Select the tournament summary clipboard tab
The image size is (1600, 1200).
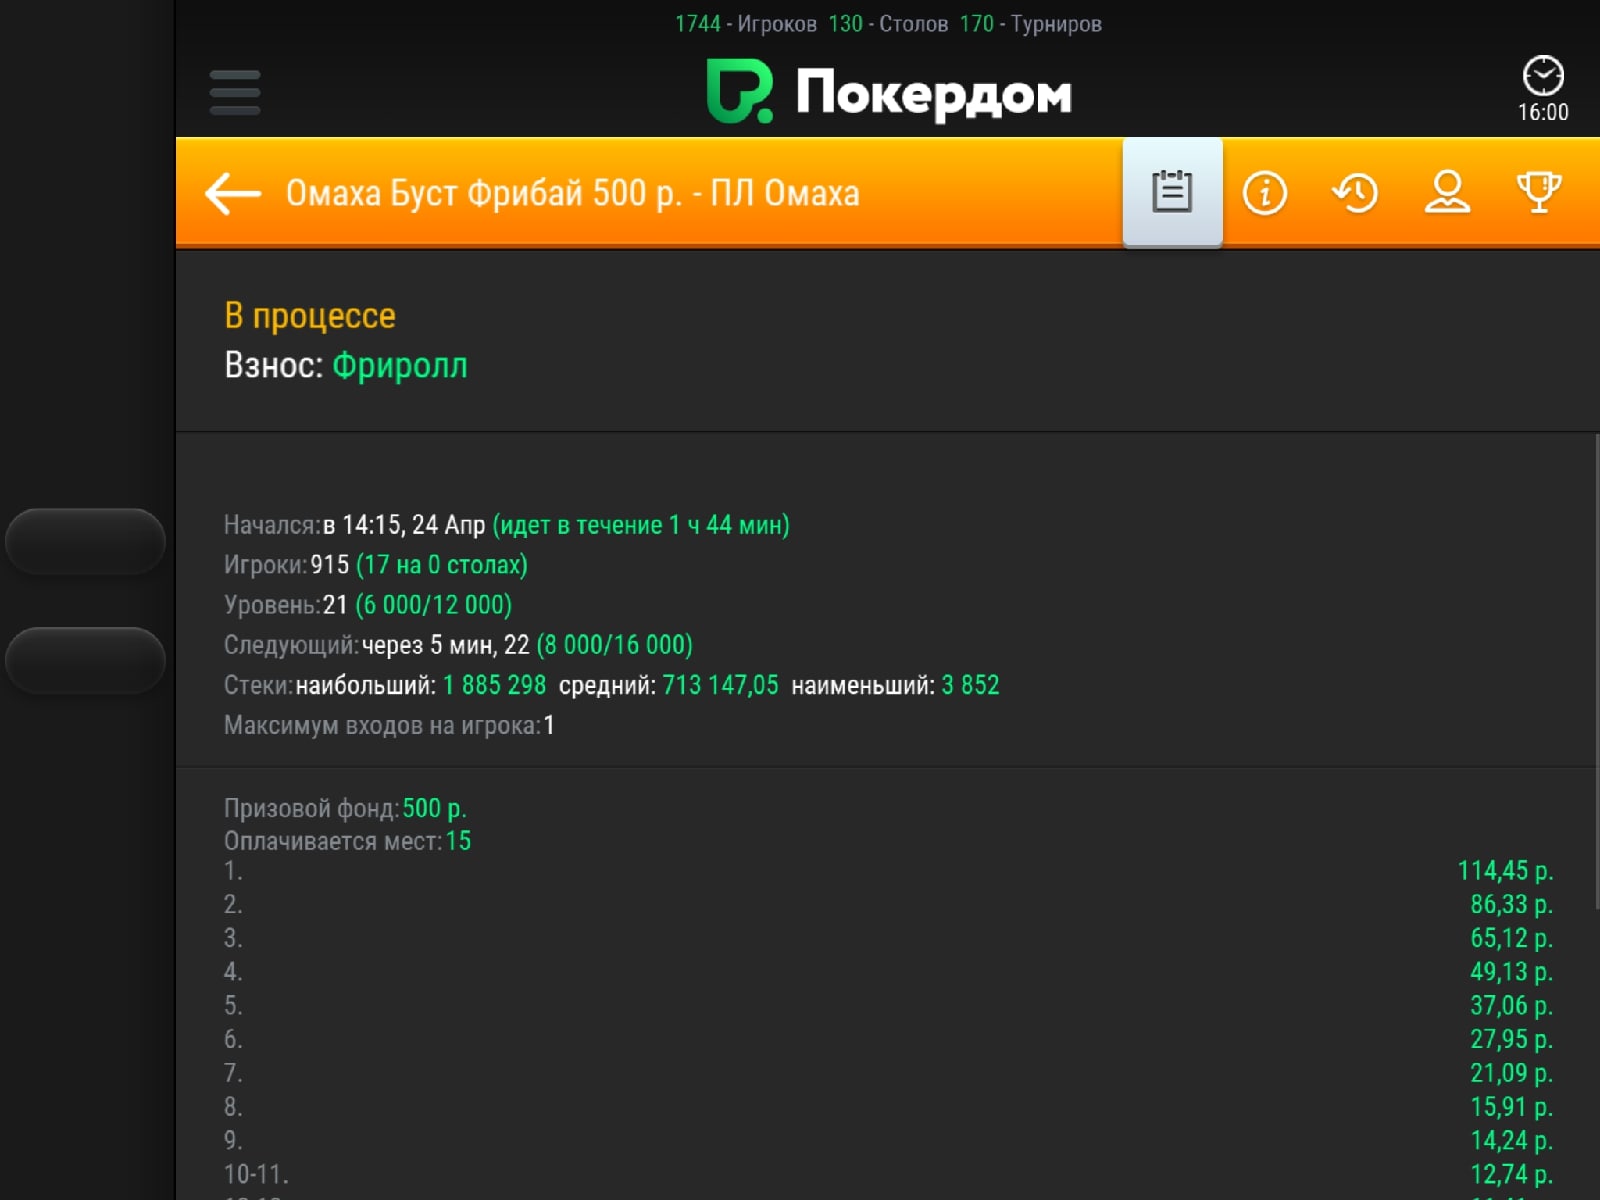pos(1172,192)
